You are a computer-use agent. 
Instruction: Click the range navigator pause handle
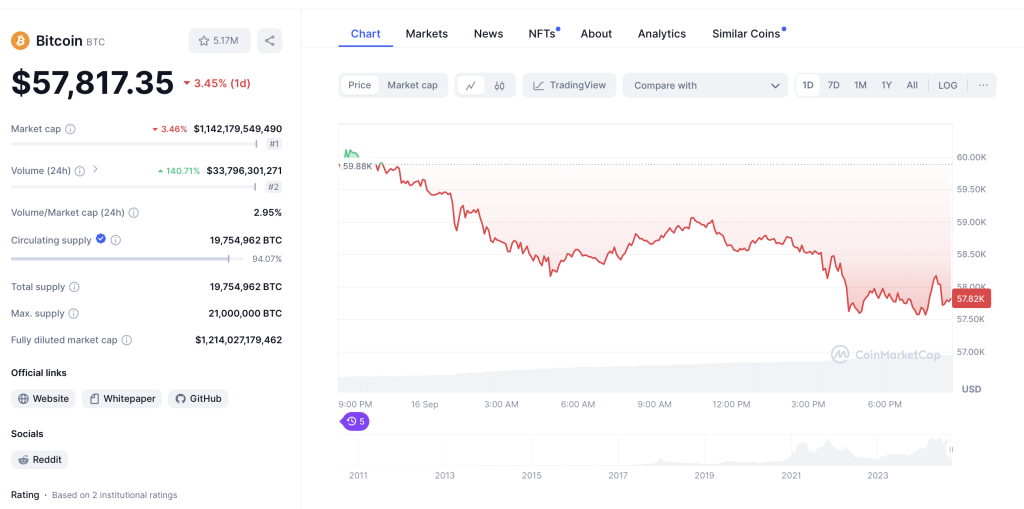click(x=951, y=450)
